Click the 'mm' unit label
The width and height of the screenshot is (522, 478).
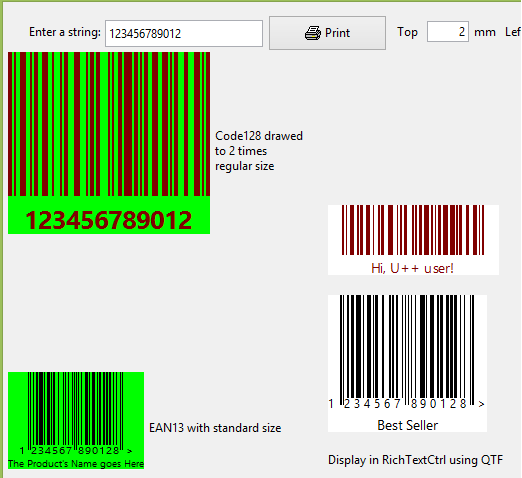[x=485, y=33]
